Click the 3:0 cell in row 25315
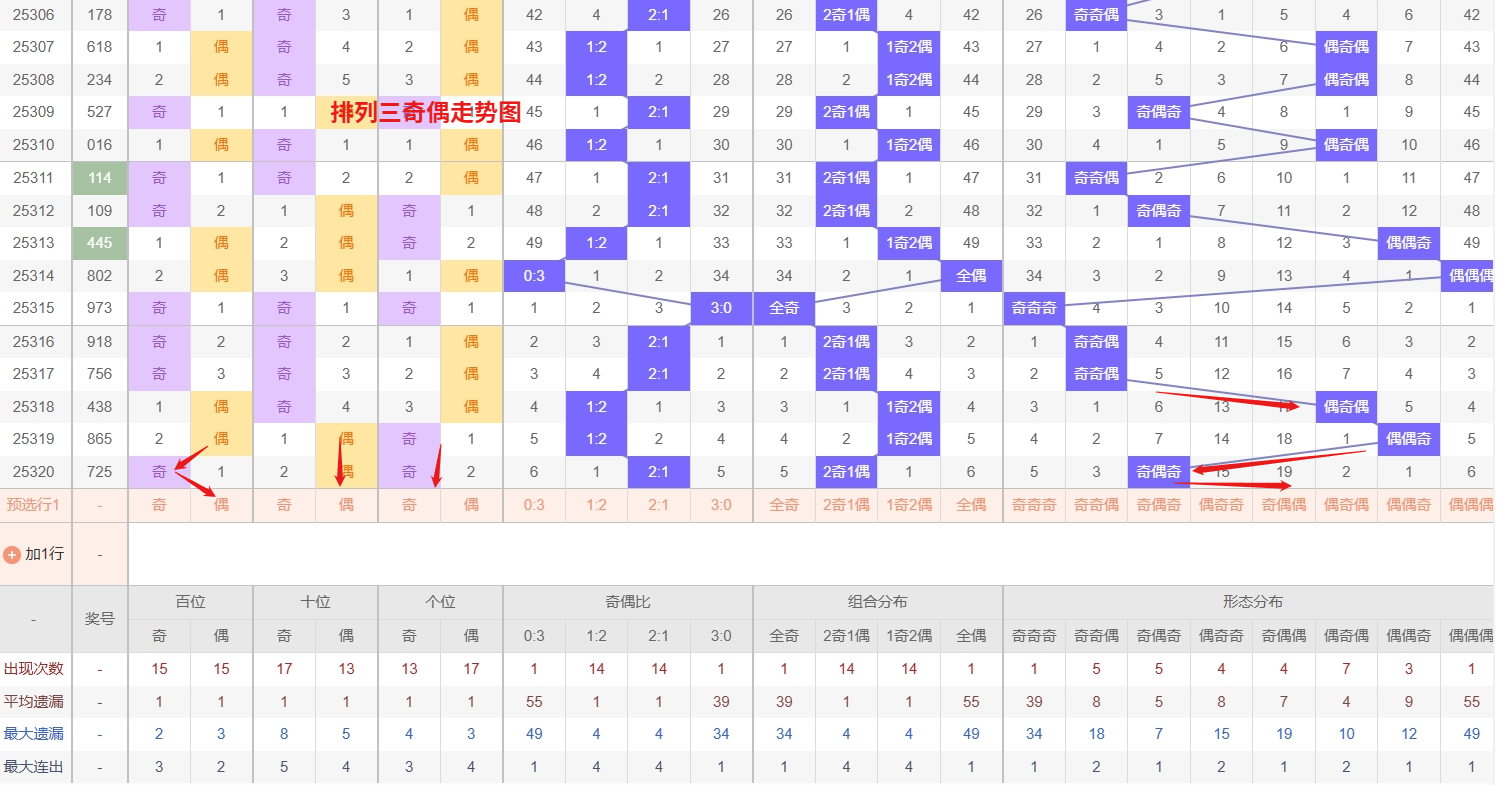This screenshot has width=1498, height=785. pyautogui.click(x=721, y=308)
